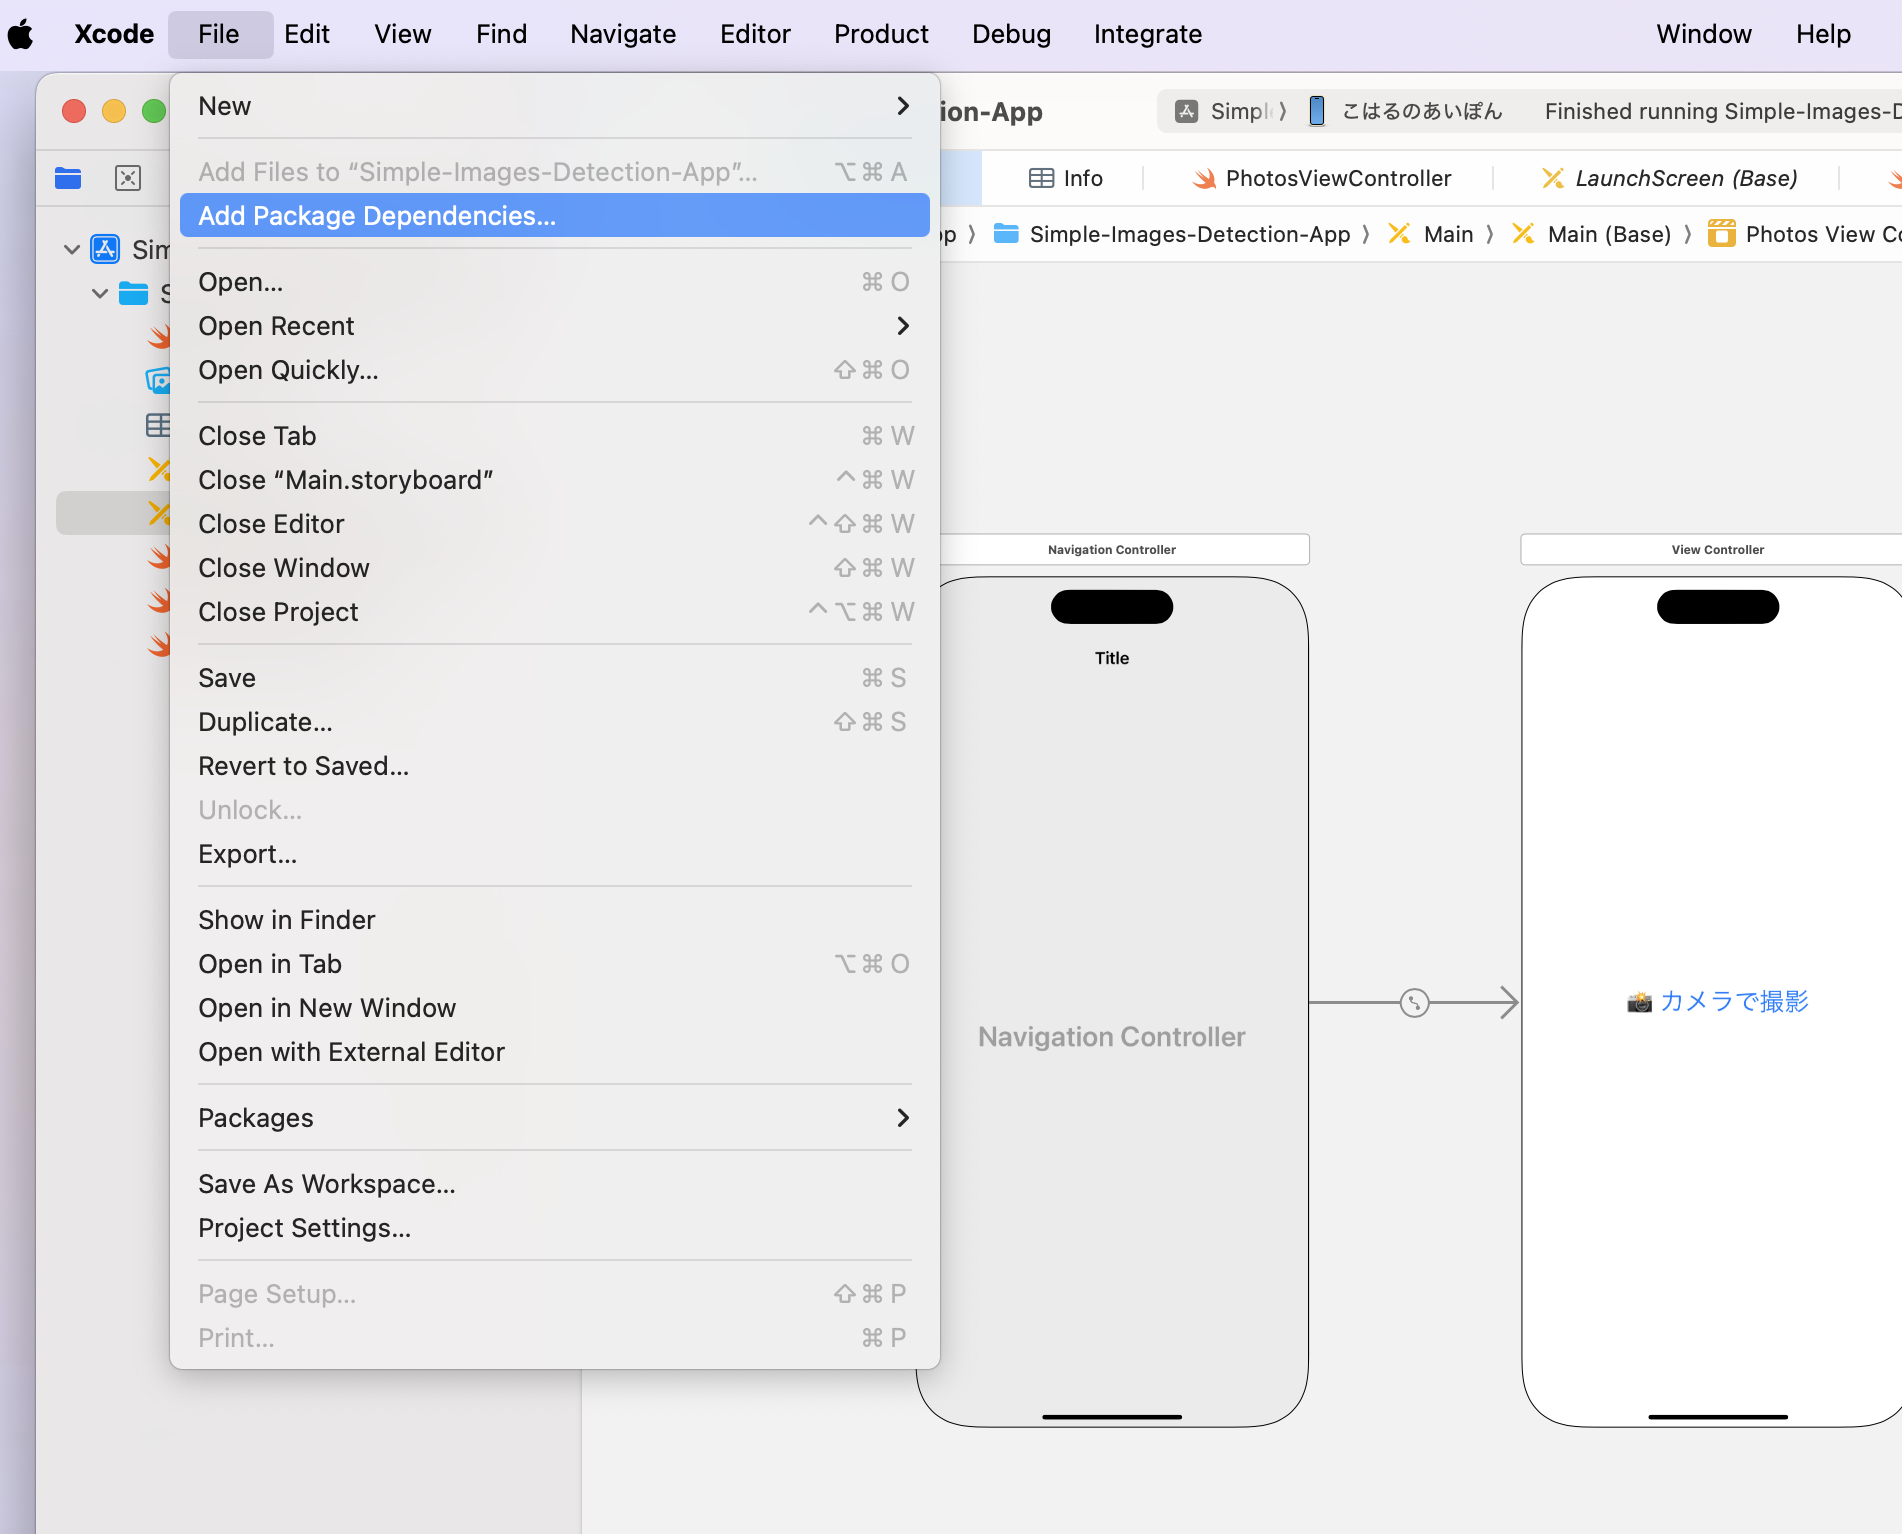The height and width of the screenshot is (1534, 1902).
Task: Select Open in Tab
Action: [555, 964]
